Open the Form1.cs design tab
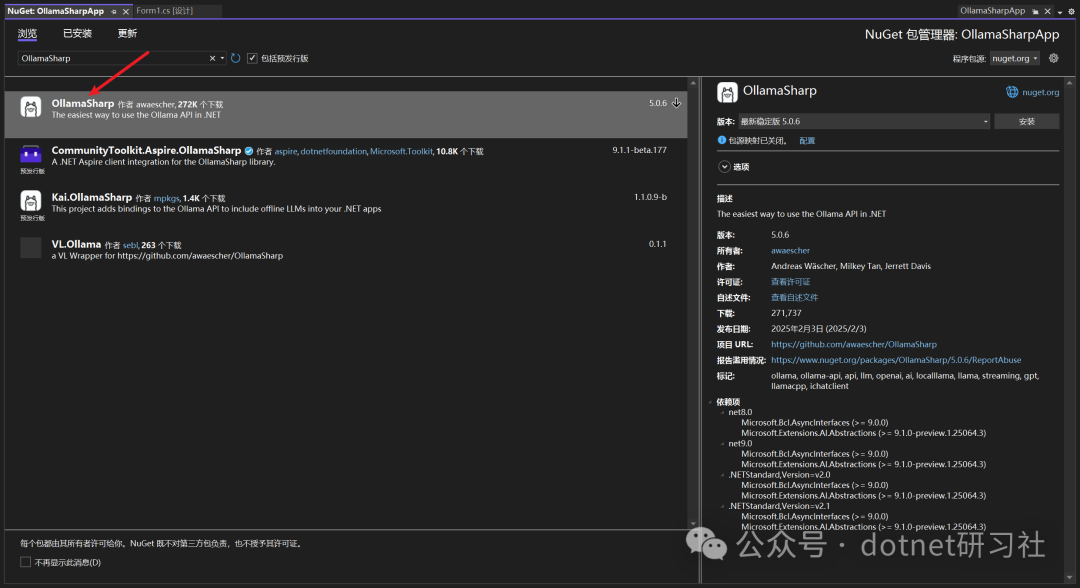This screenshot has width=1080, height=588. [165, 11]
